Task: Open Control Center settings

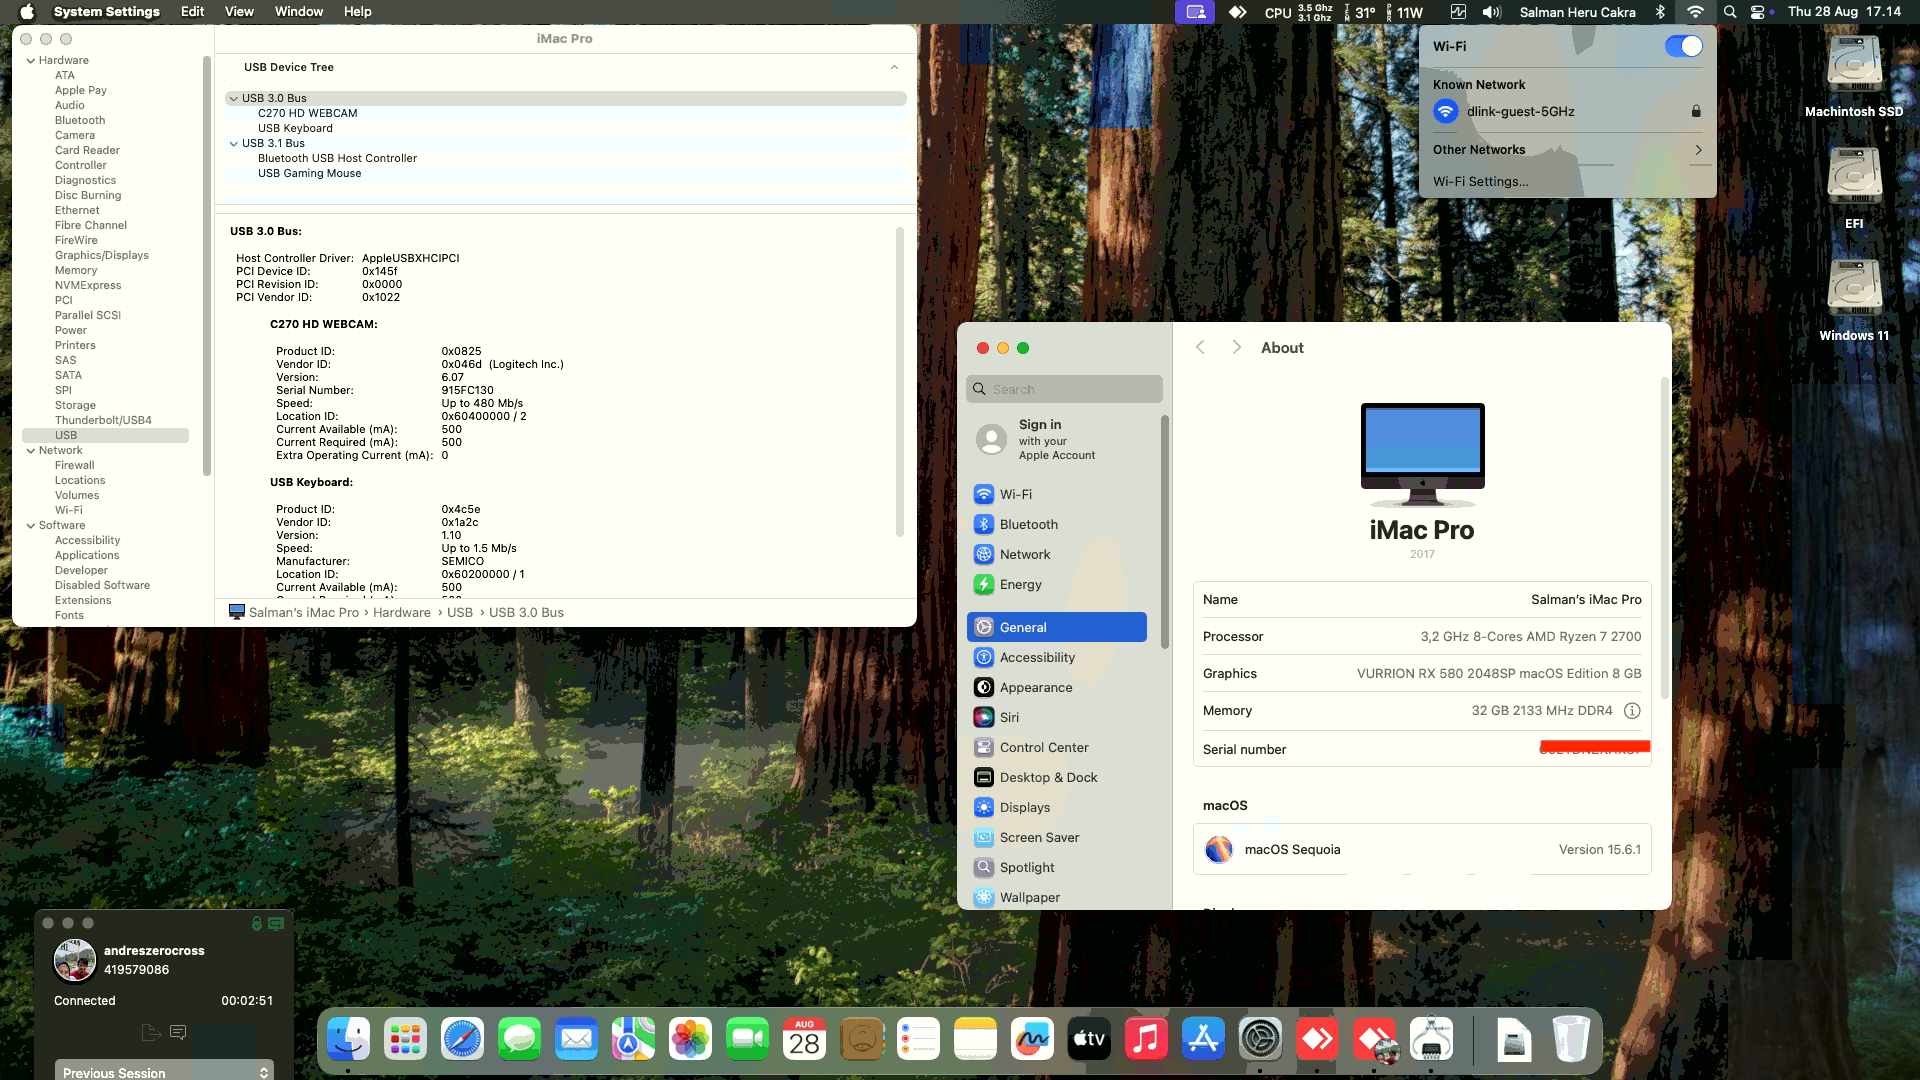Action: tap(1043, 747)
